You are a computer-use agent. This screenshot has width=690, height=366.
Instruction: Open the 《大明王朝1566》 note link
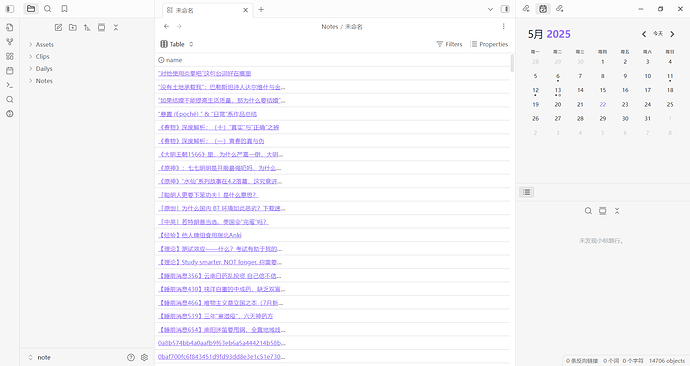(220, 154)
